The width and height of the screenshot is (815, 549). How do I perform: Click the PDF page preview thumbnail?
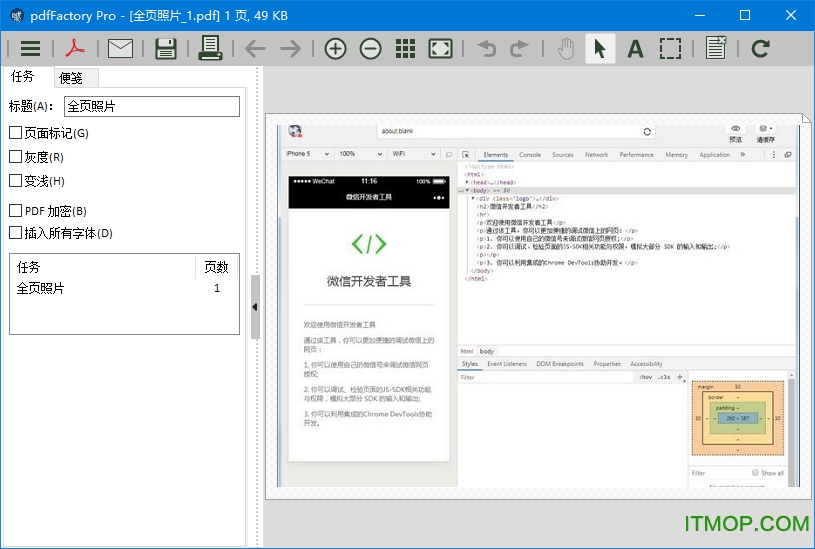tap(538, 306)
